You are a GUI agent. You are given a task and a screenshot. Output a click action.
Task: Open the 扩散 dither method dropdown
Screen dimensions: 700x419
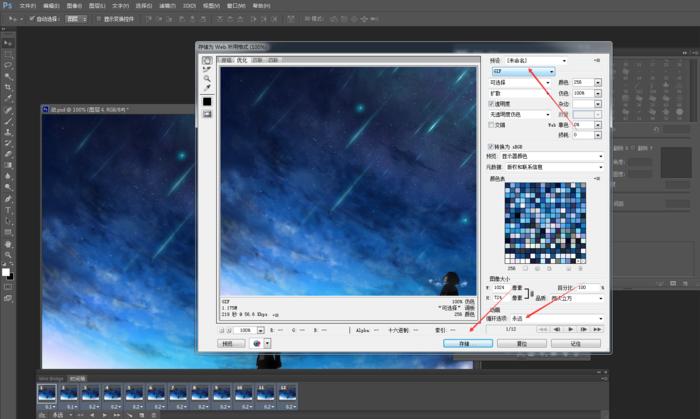pyautogui.click(x=520, y=93)
